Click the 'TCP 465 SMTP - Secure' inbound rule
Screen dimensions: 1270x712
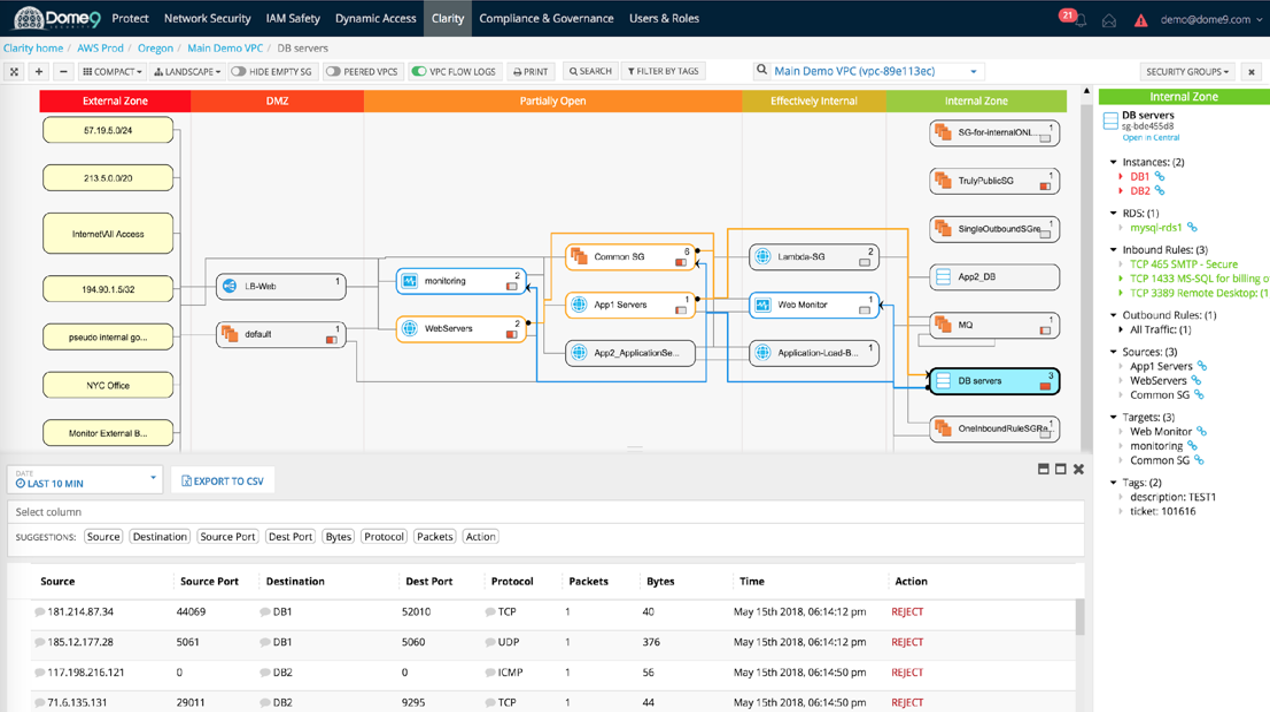(x=1184, y=265)
